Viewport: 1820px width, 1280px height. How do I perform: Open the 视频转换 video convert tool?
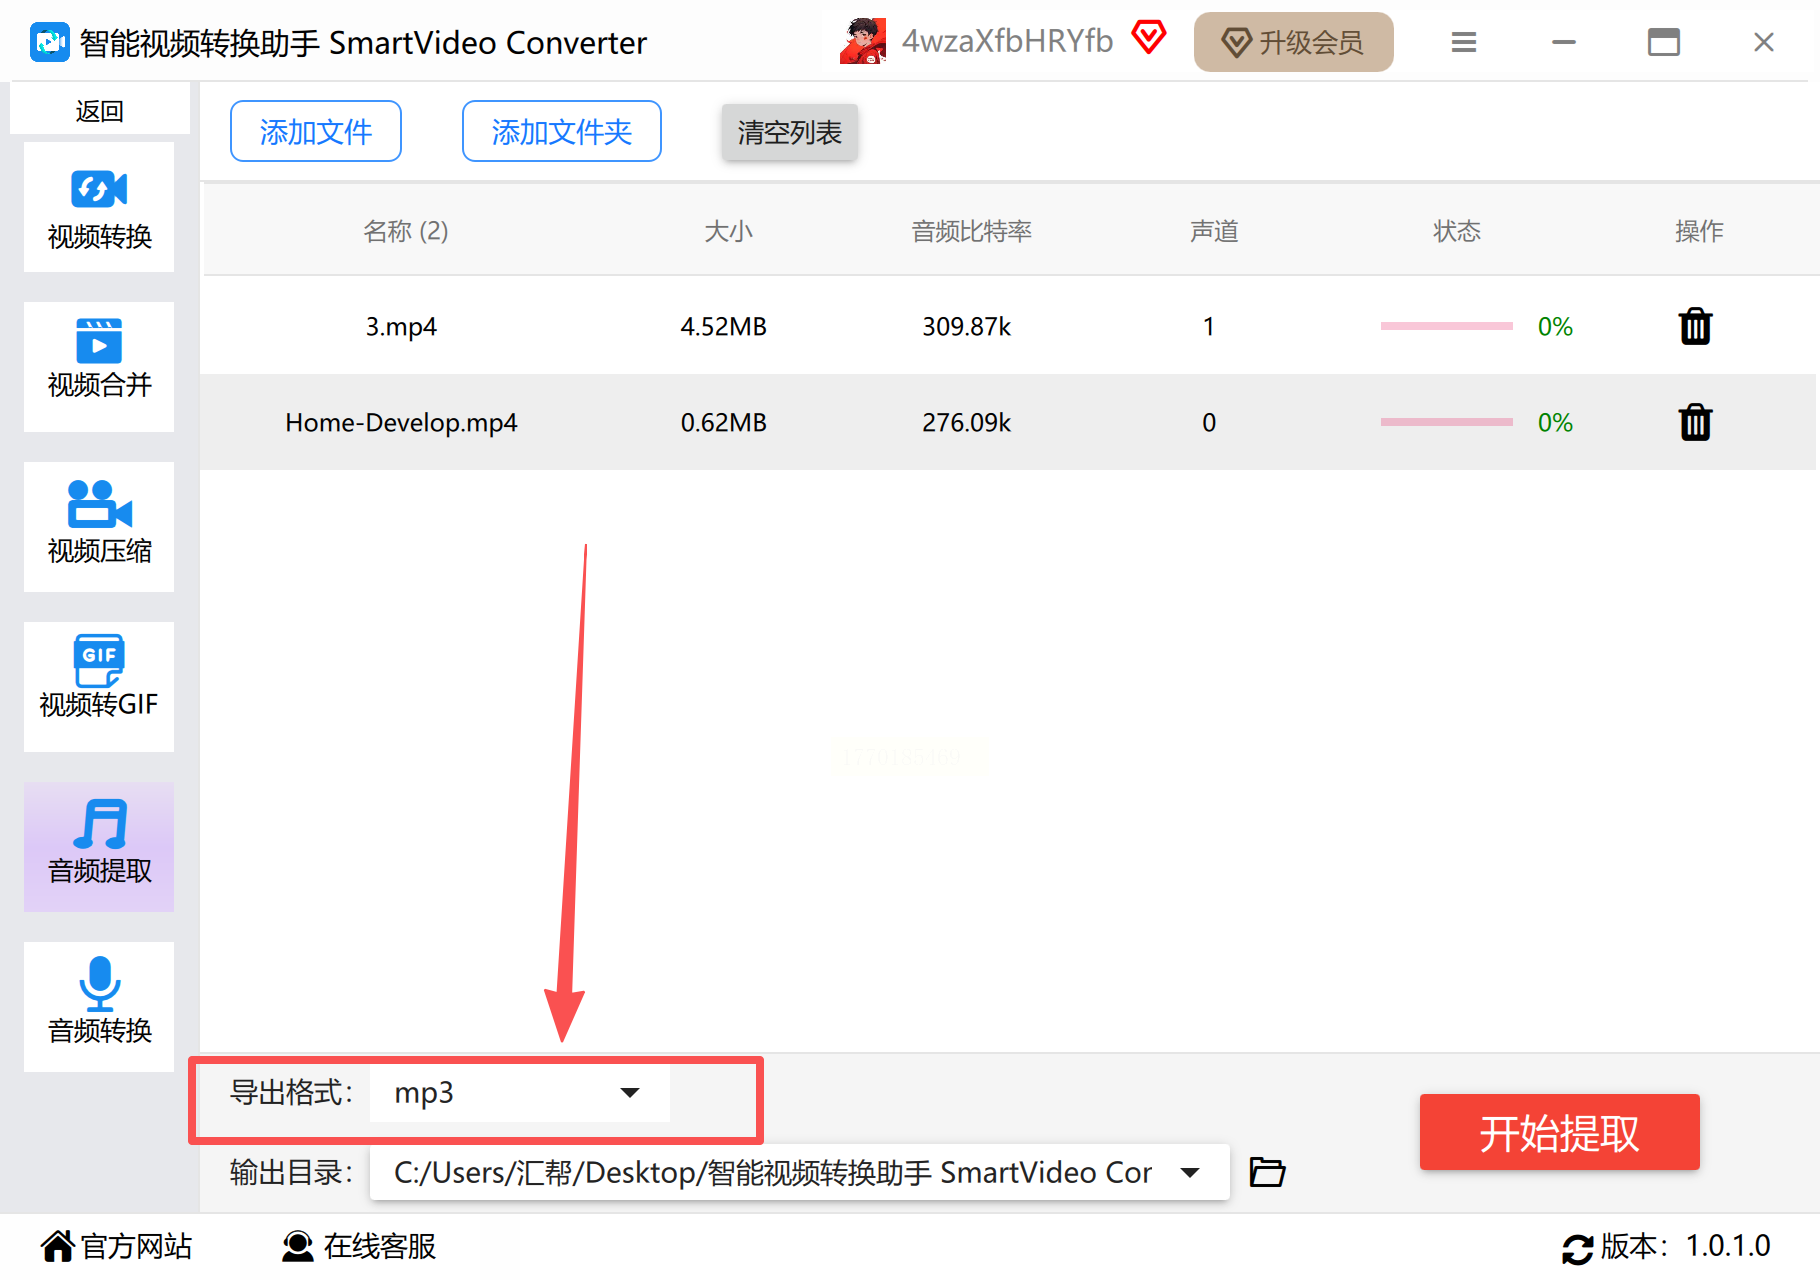tap(99, 207)
